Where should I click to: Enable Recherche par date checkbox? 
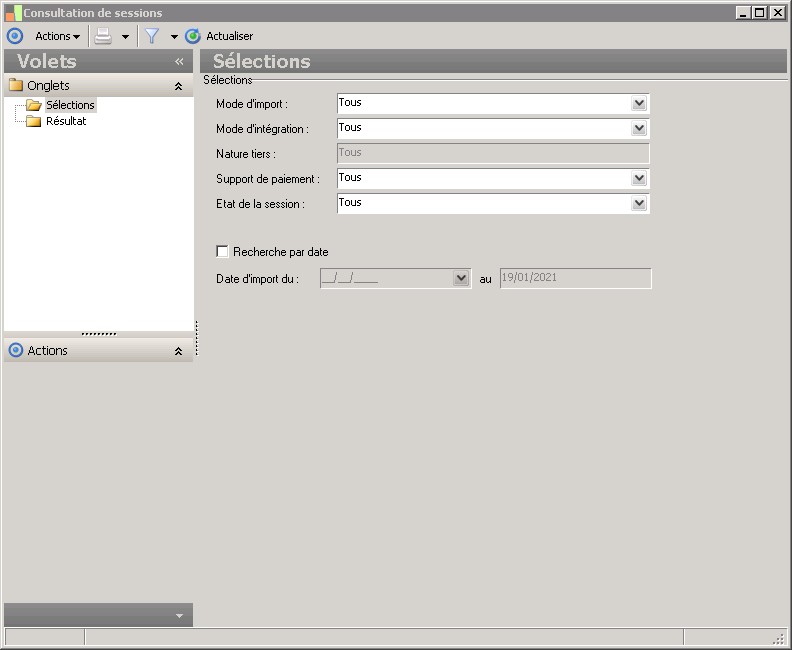(222, 252)
